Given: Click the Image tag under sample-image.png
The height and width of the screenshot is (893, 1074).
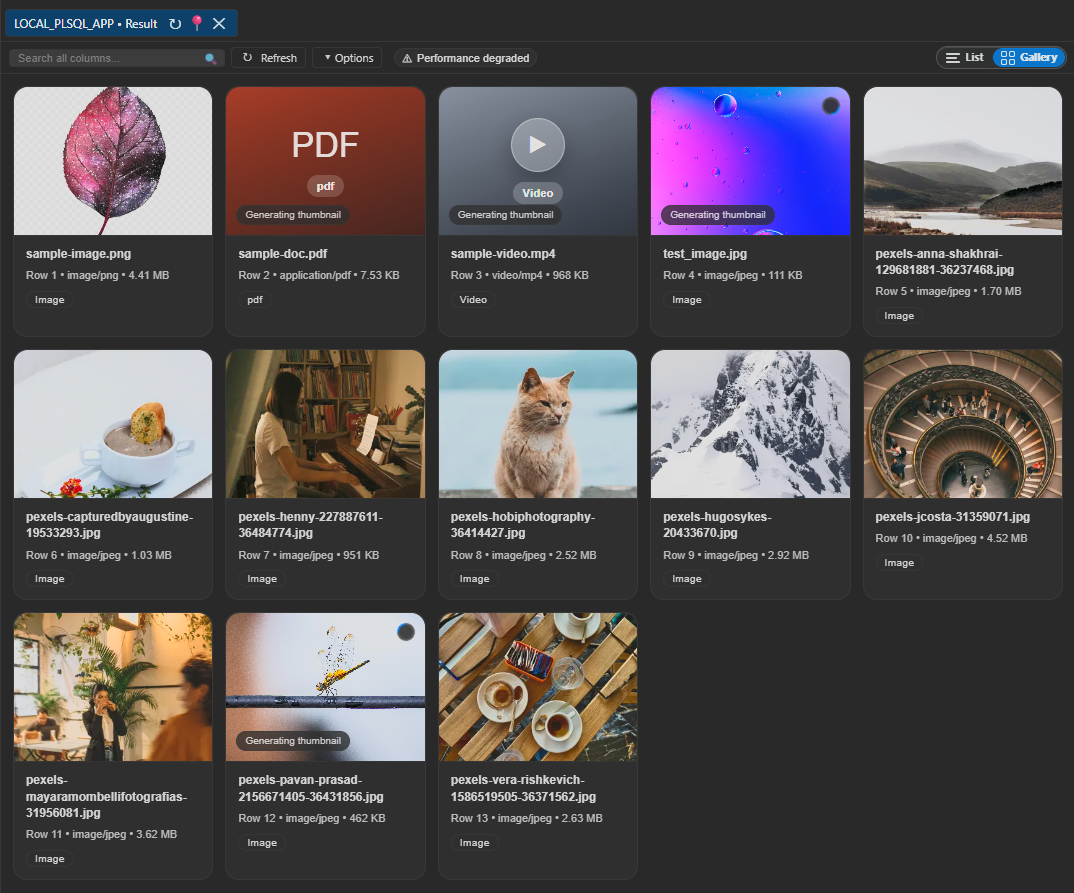Looking at the screenshot, I should pyautogui.click(x=49, y=300).
